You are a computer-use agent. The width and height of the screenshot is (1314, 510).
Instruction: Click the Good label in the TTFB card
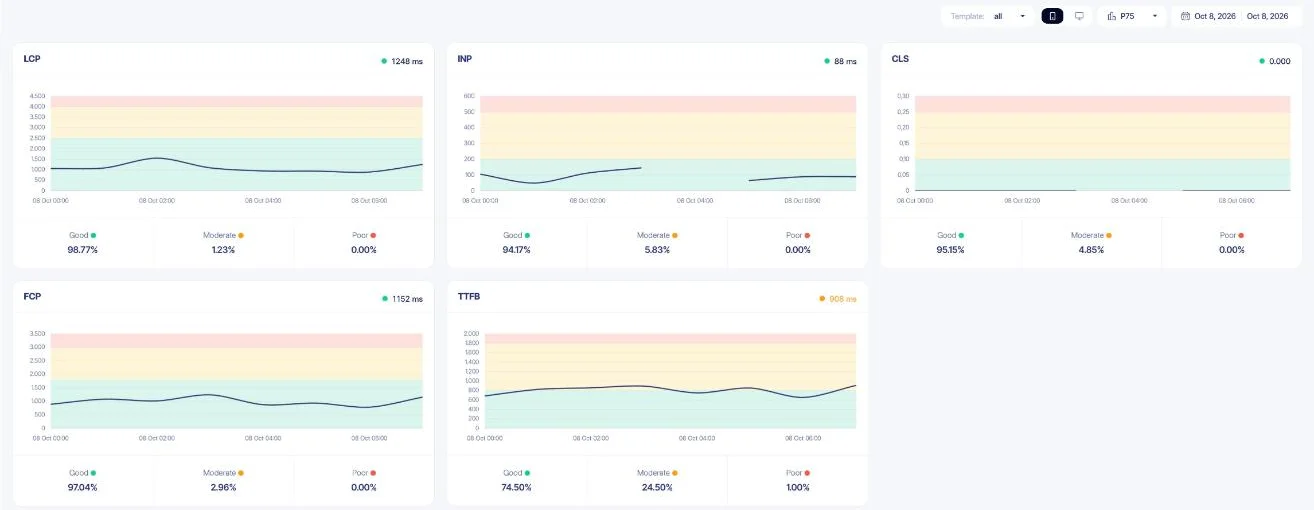pos(513,473)
